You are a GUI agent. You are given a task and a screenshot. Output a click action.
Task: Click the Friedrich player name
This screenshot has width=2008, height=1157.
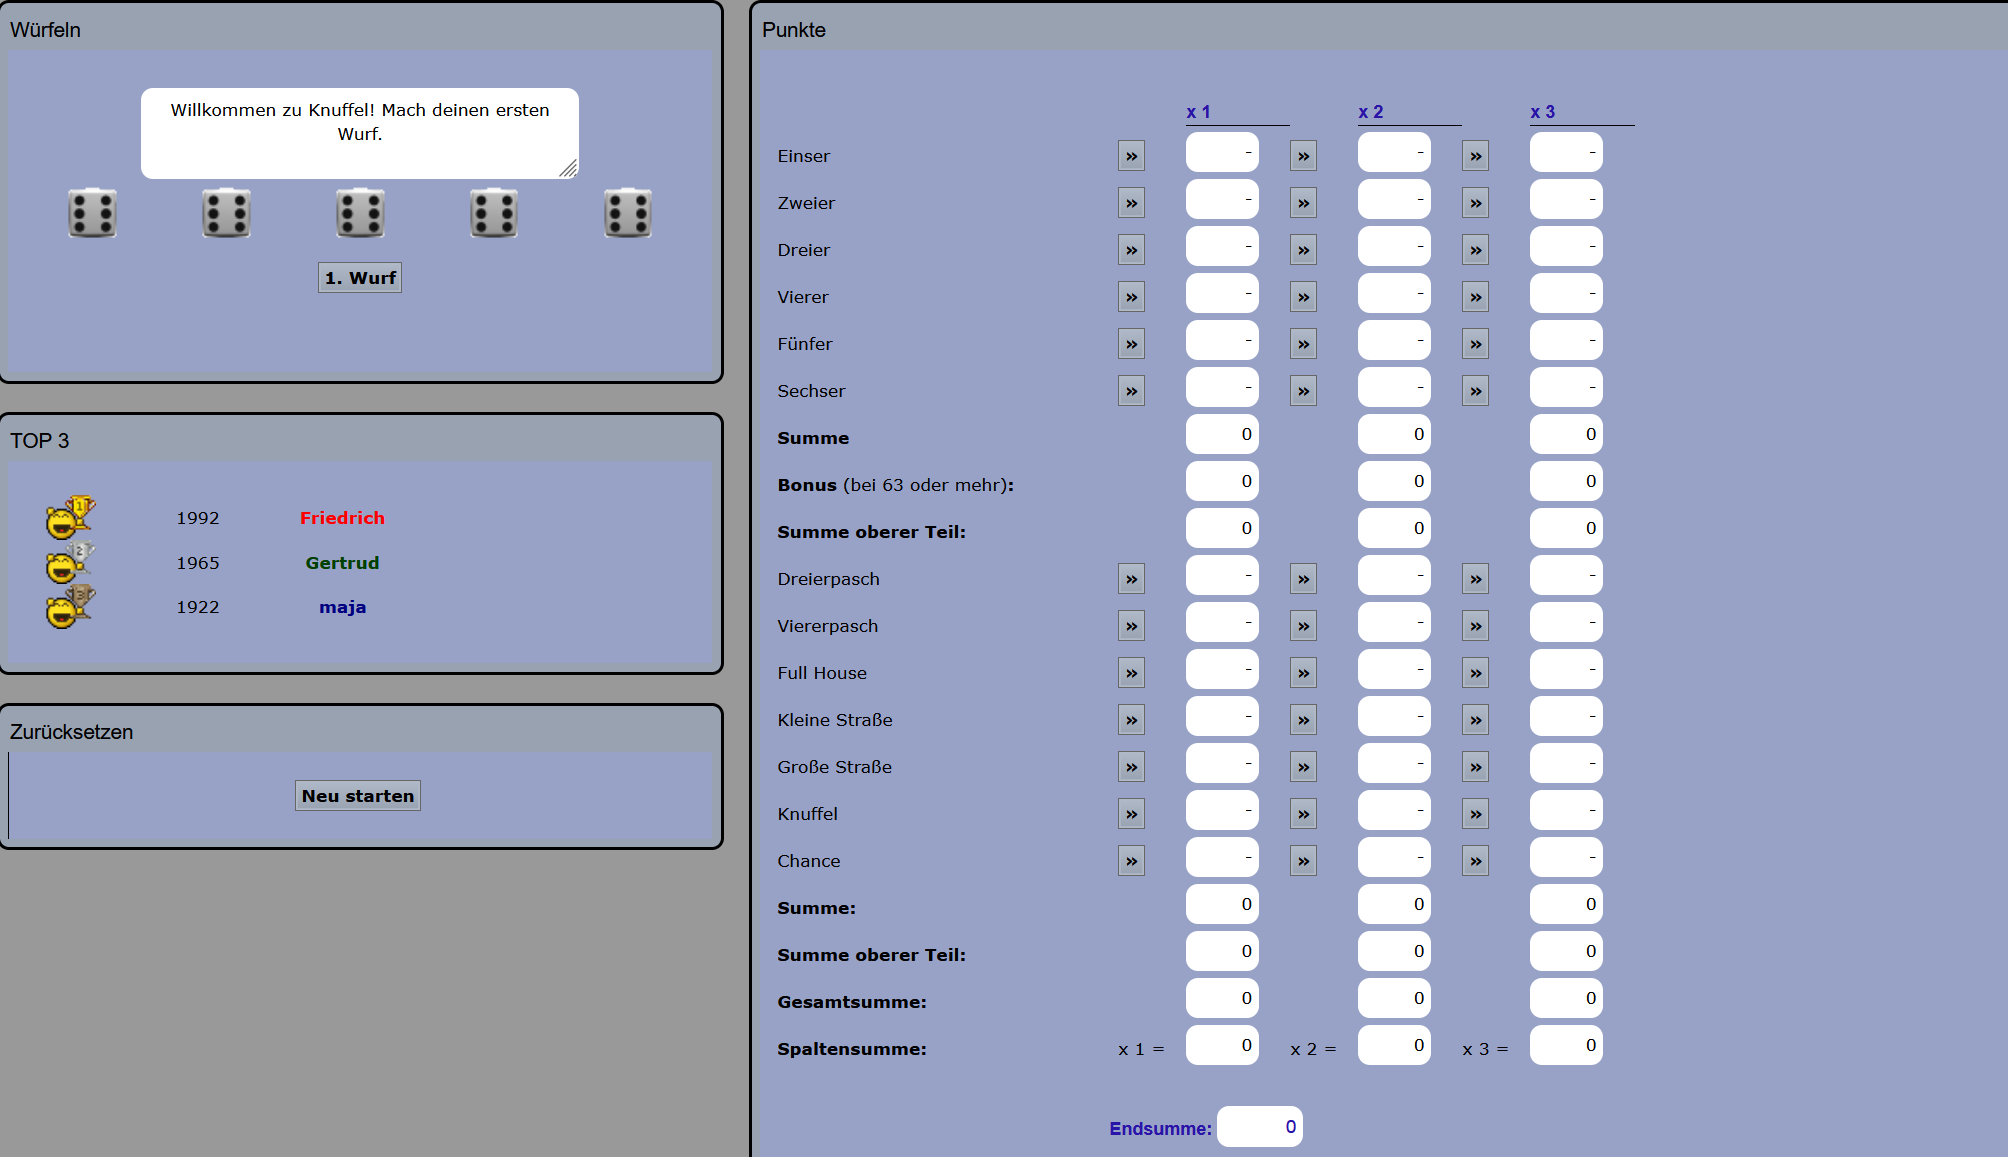(342, 518)
